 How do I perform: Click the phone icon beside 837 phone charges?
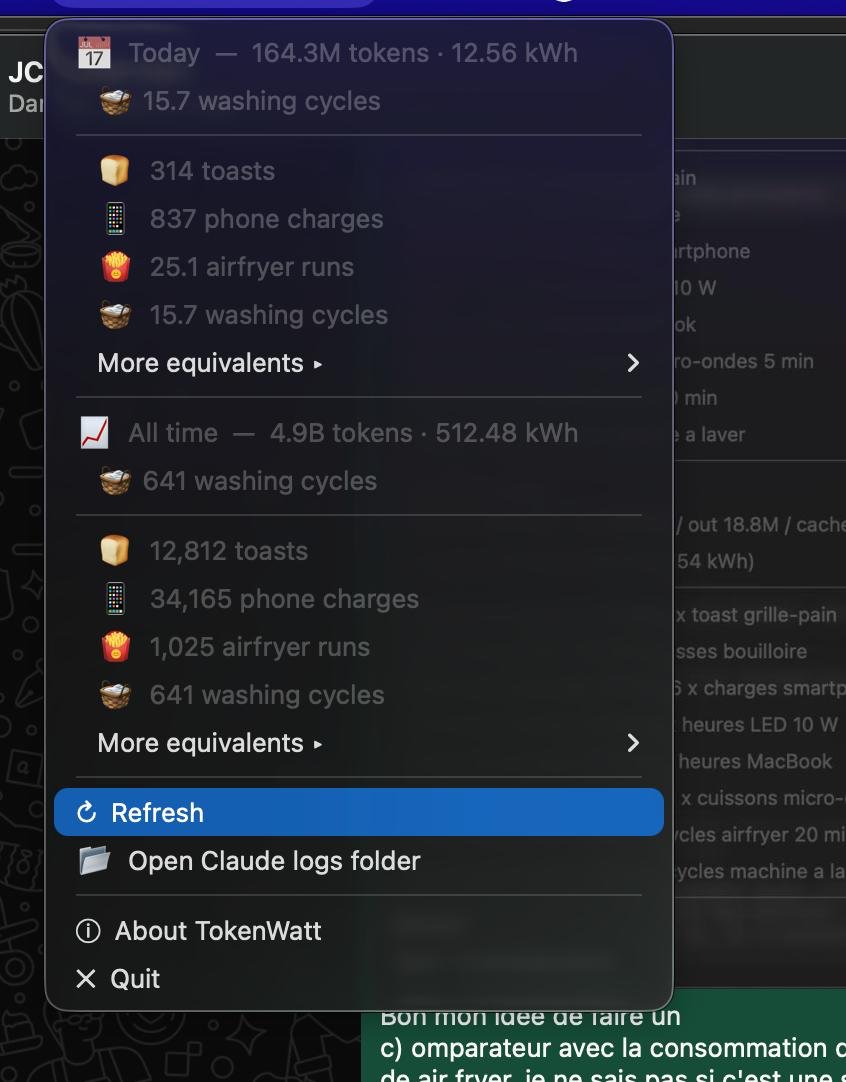[115, 219]
